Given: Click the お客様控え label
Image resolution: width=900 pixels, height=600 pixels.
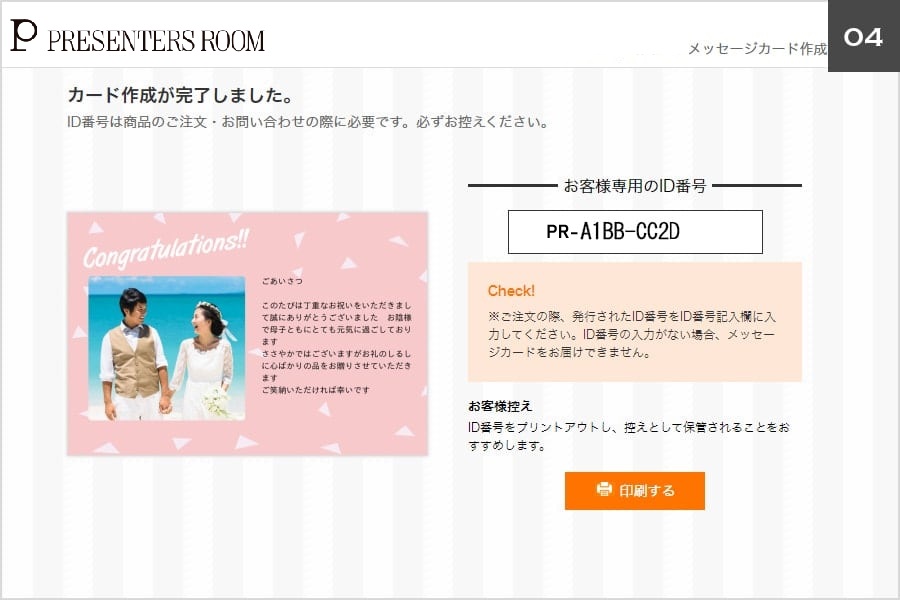Looking at the screenshot, I should pos(500,407).
